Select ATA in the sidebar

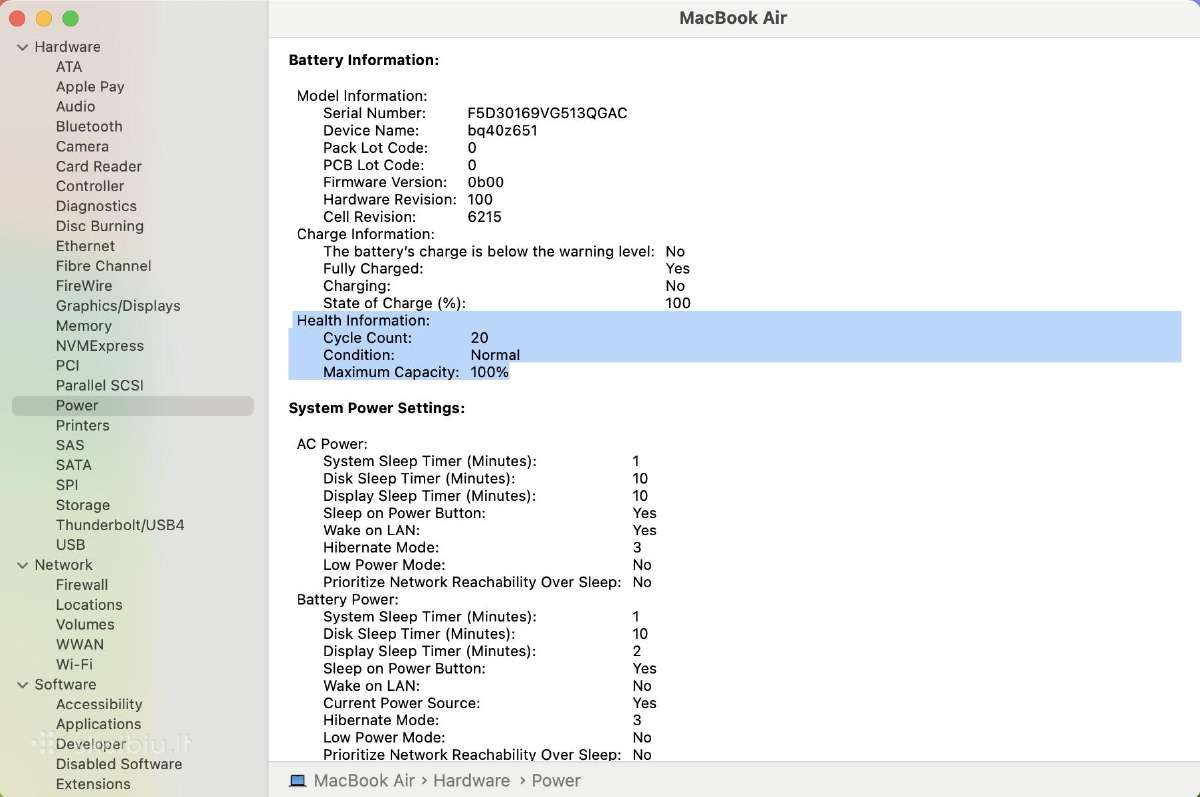point(69,67)
